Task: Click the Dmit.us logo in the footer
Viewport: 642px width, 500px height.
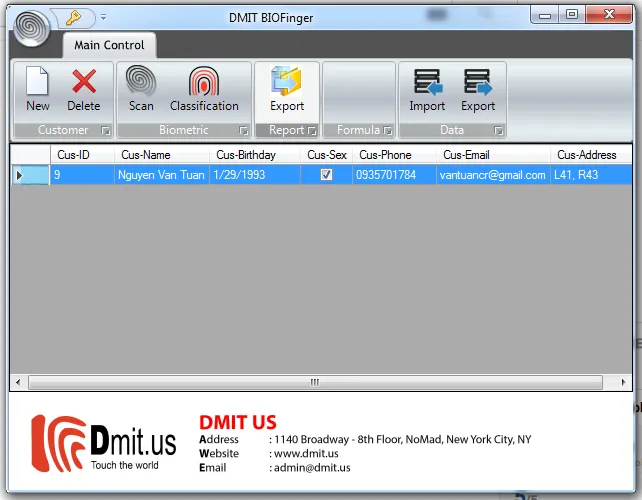Action: click(104, 443)
